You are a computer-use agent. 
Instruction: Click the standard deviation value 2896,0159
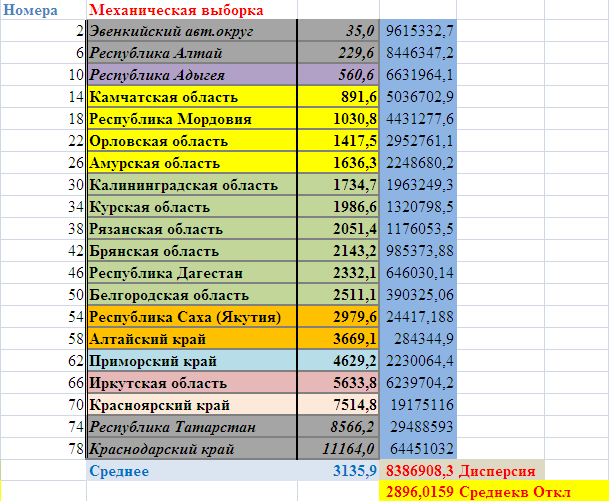coord(418,491)
